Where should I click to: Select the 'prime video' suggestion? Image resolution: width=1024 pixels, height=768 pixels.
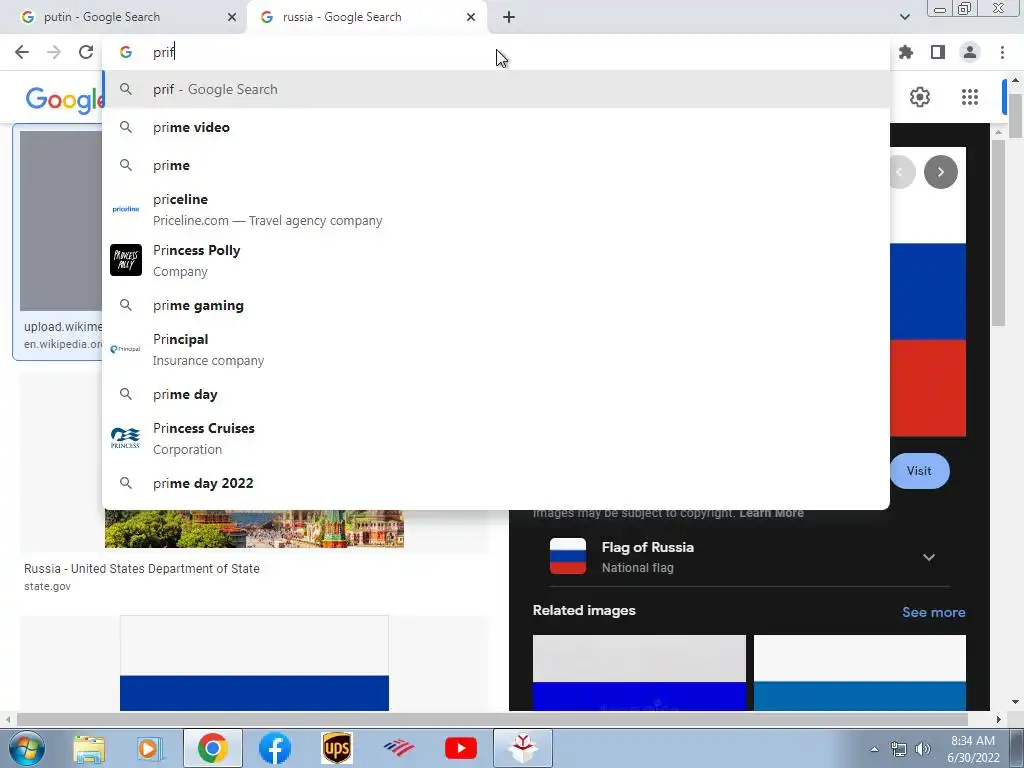pos(496,127)
